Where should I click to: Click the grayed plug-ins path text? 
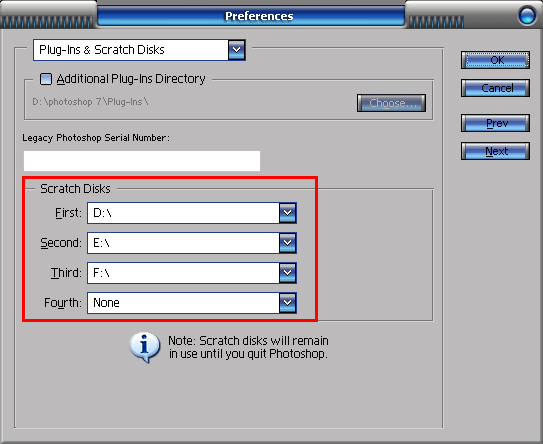[90, 102]
